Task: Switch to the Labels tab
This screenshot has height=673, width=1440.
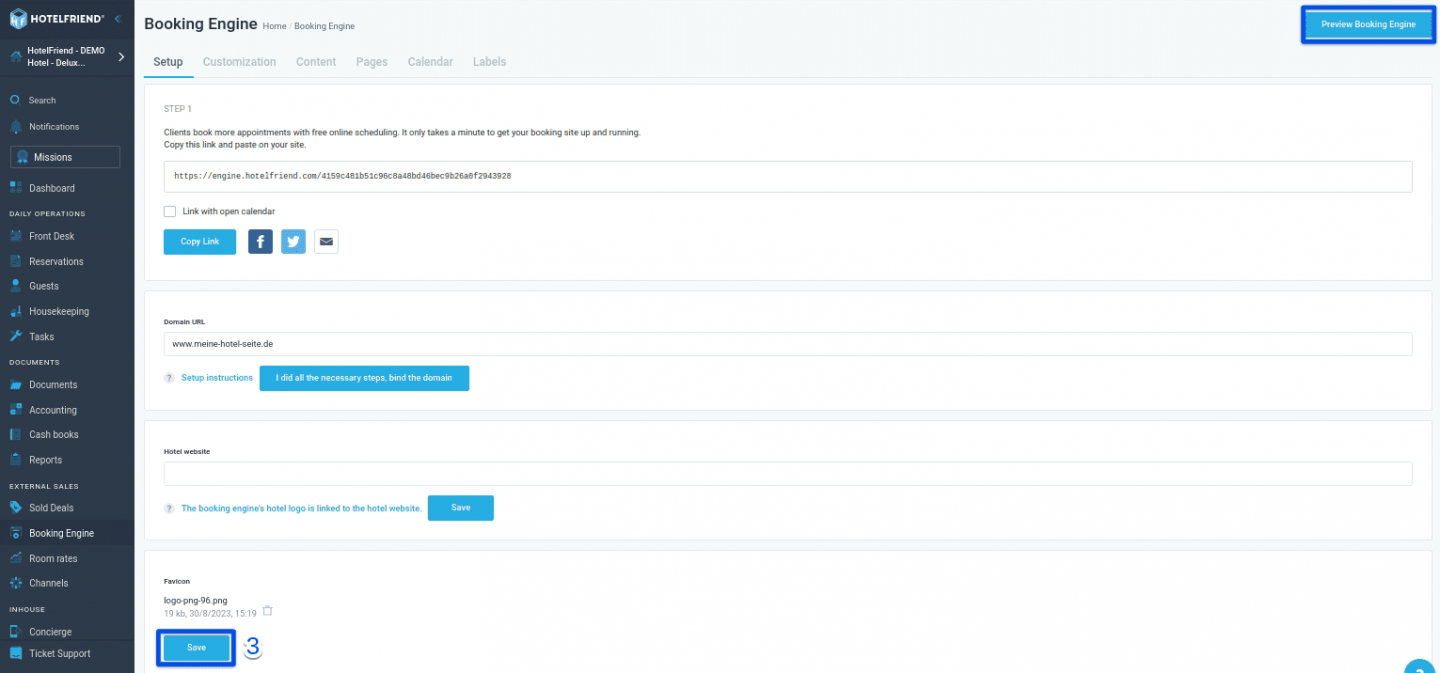Action: [489, 62]
